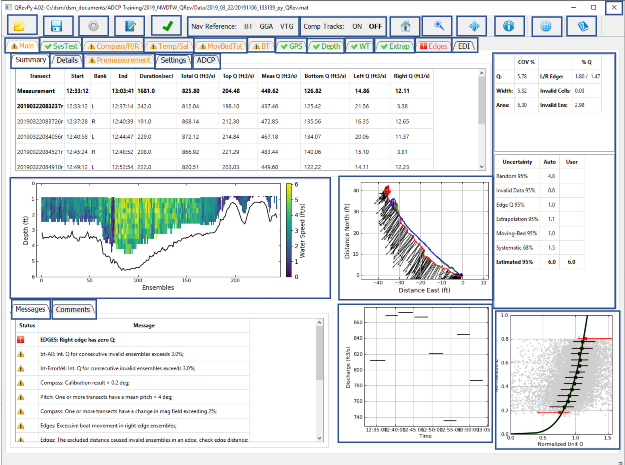Image resolution: width=625 pixels, height=465 pixels.
Task: Switch to the Main tab
Action: pyautogui.click(x=22, y=46)
